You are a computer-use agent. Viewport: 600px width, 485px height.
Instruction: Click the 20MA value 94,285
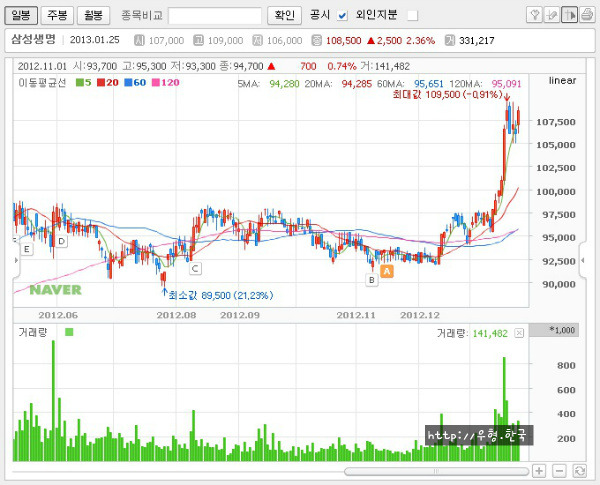click(x=356, y=84)
